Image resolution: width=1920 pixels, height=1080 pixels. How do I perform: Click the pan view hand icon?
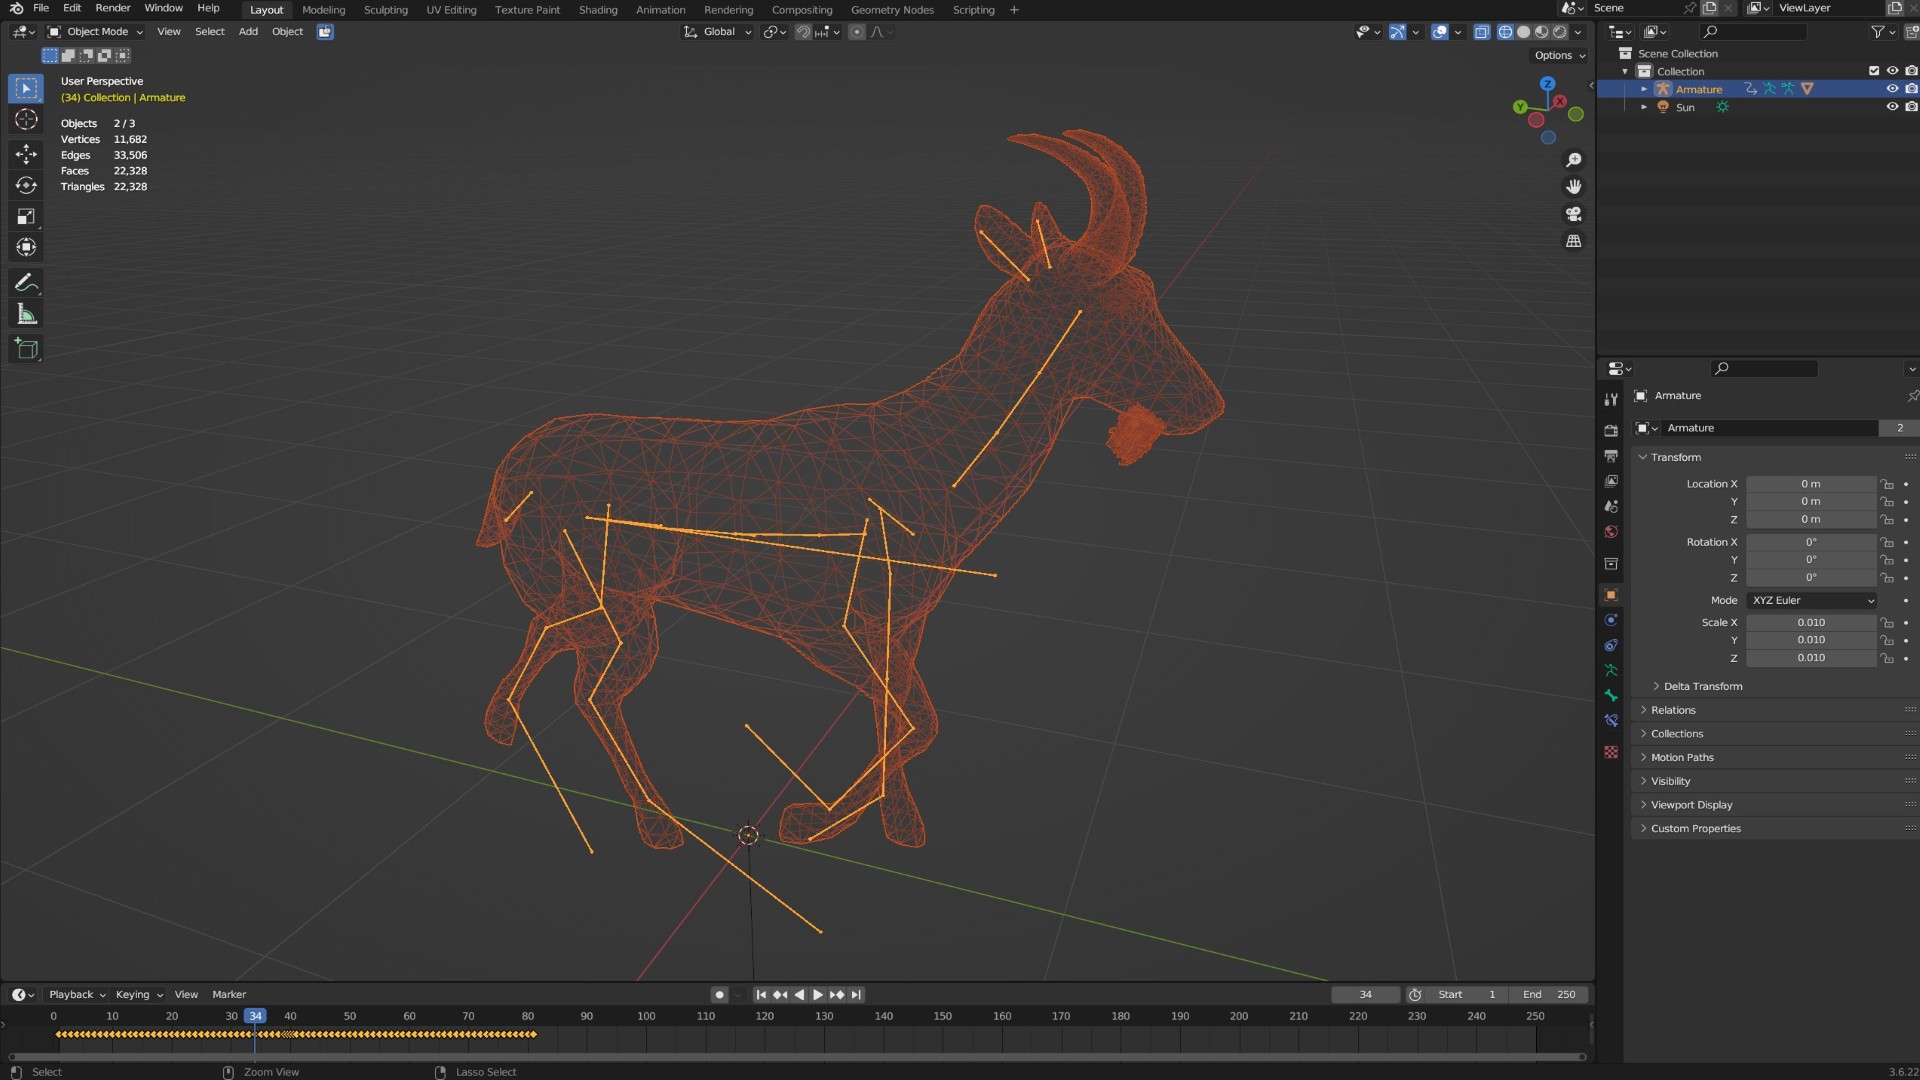[x=1574, y=187]
